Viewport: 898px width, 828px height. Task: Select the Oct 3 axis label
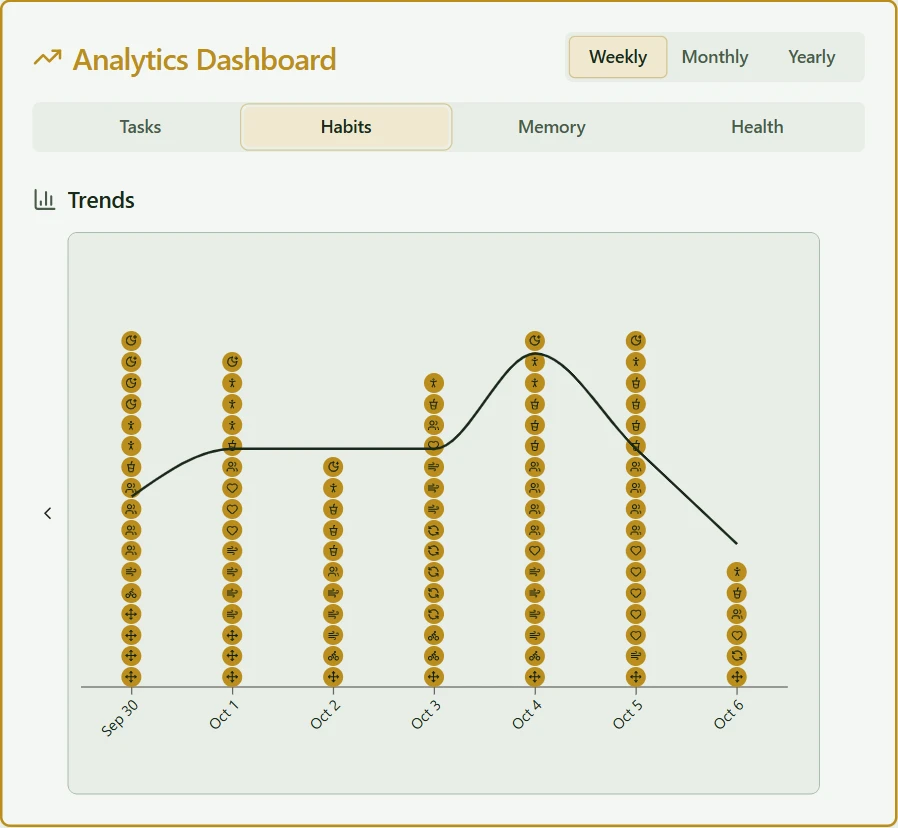pos(426,715)
